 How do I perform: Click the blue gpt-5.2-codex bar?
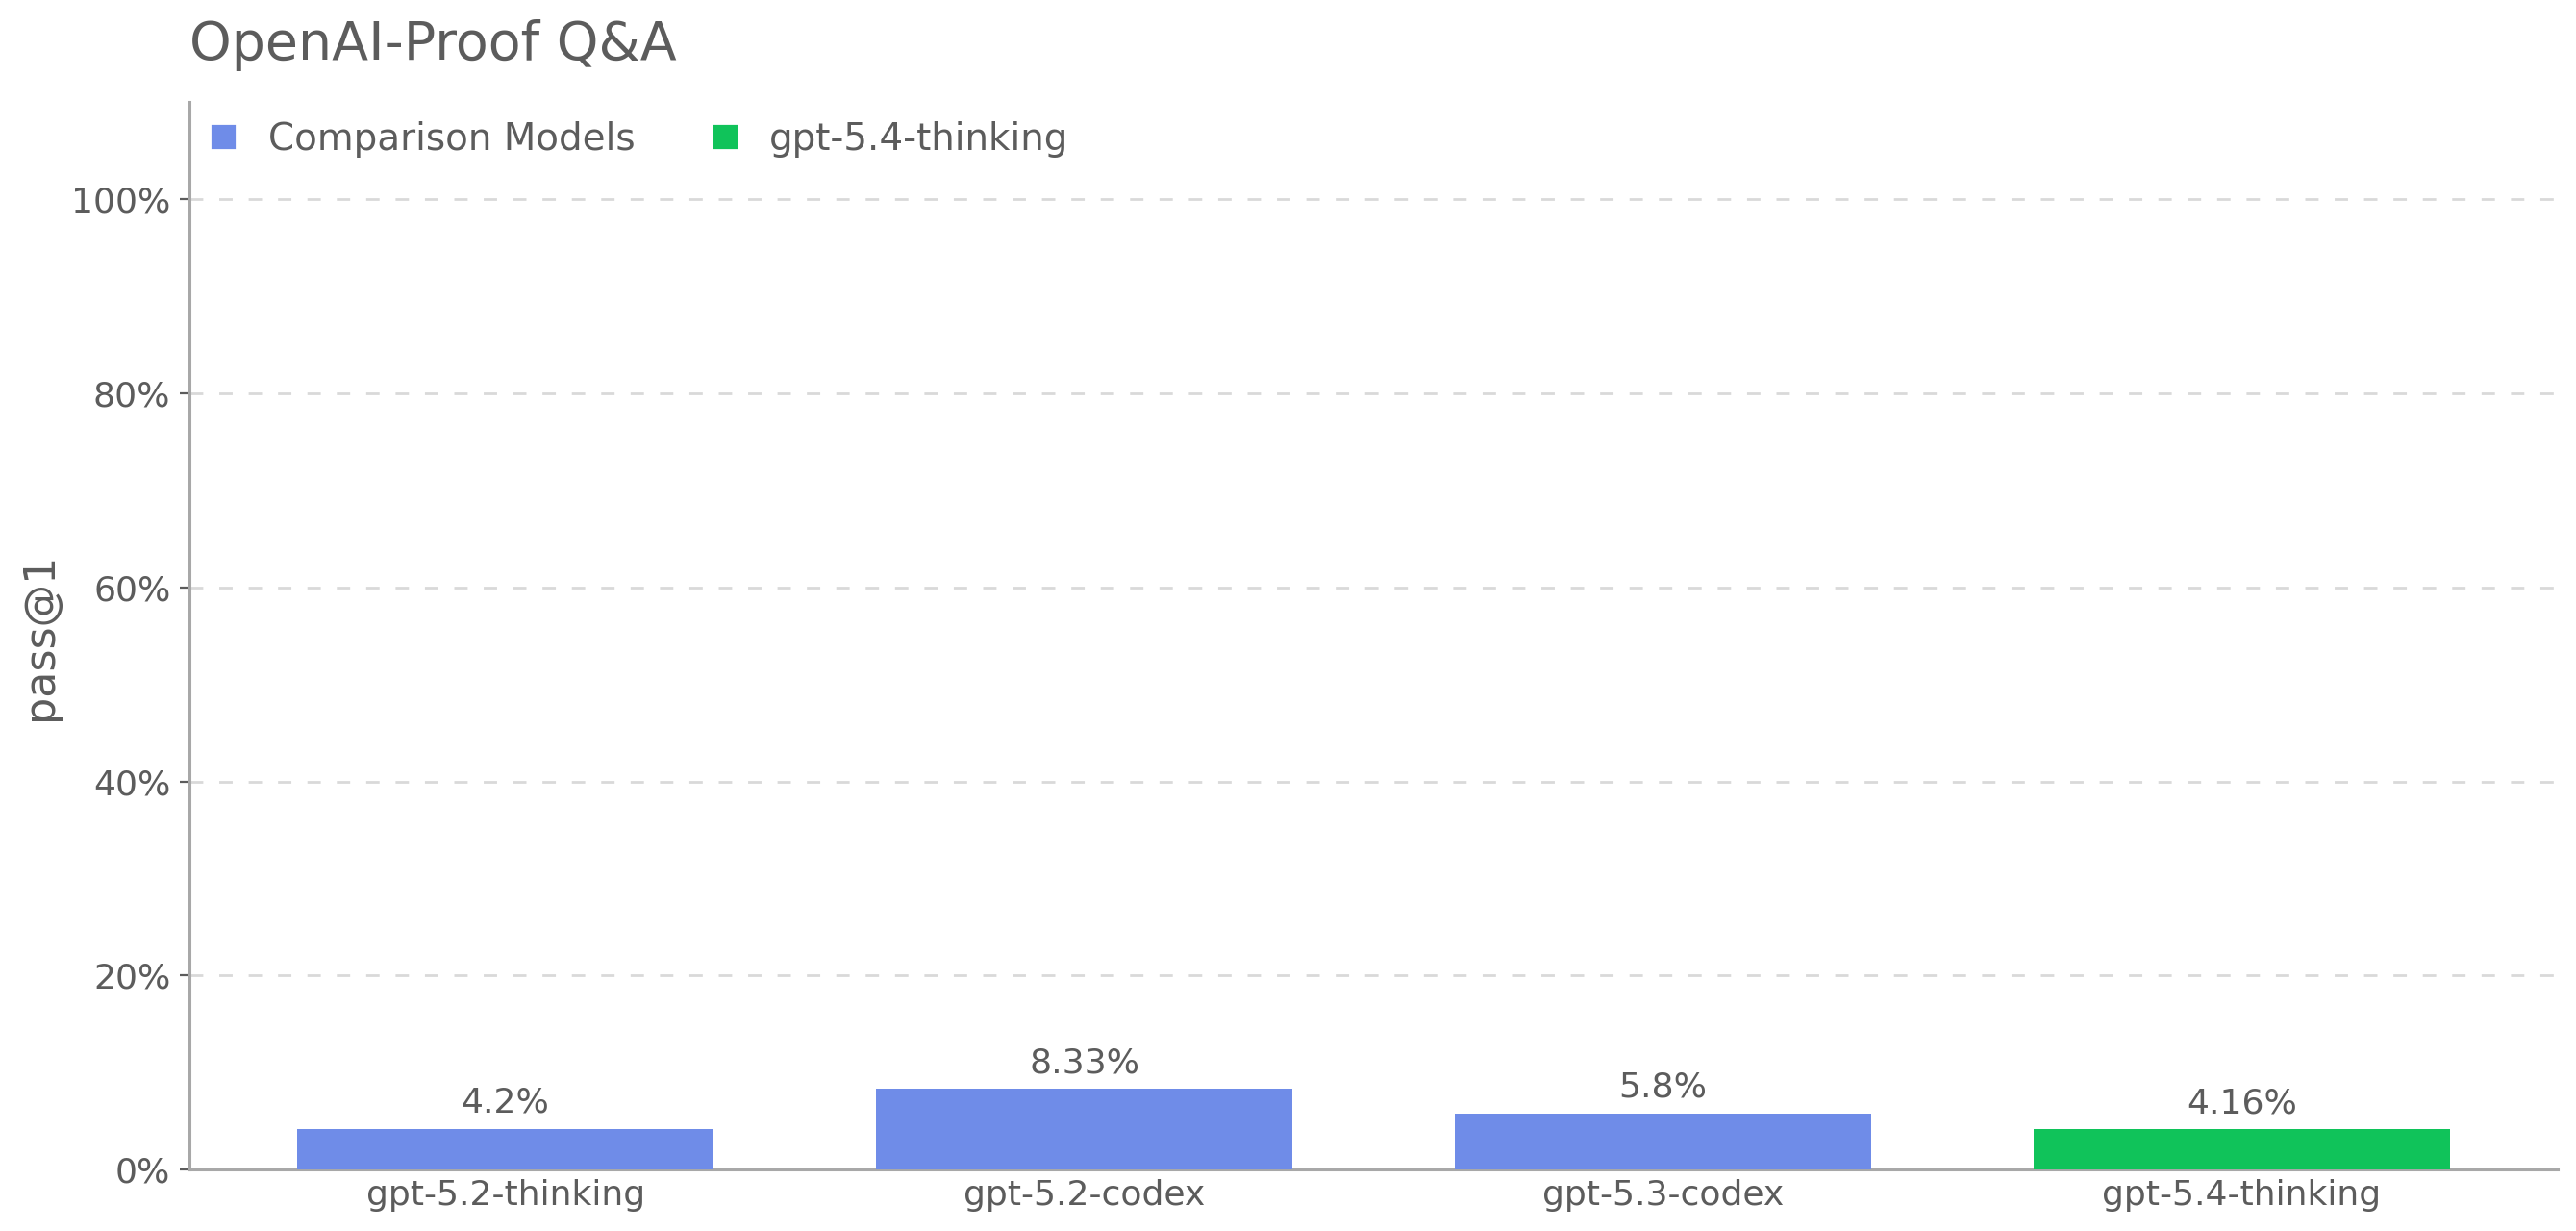click(1083, 1129)
